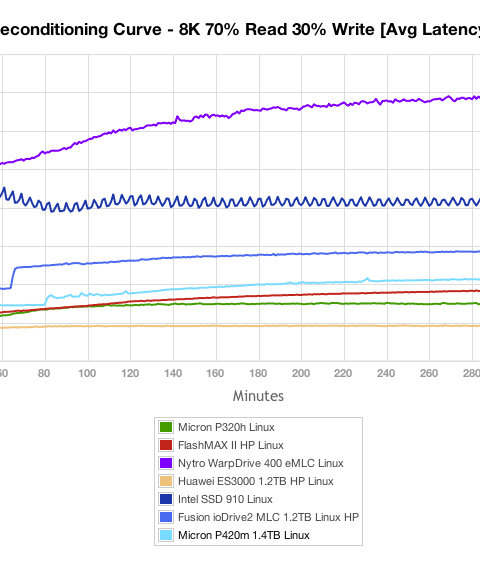The height and width of the screenshot is (569, 480).
Task: Click the dark blue Intel SSD 910 swatch
Action: coord(166,499)
